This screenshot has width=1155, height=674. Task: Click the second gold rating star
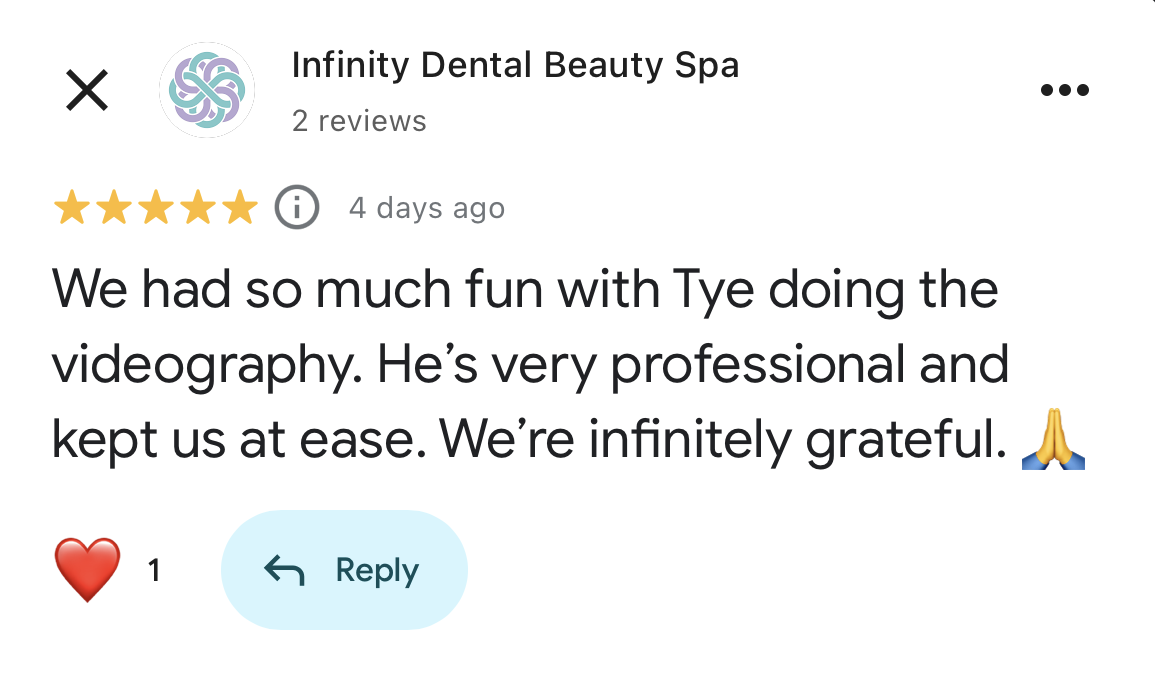[x=113, y=209]
